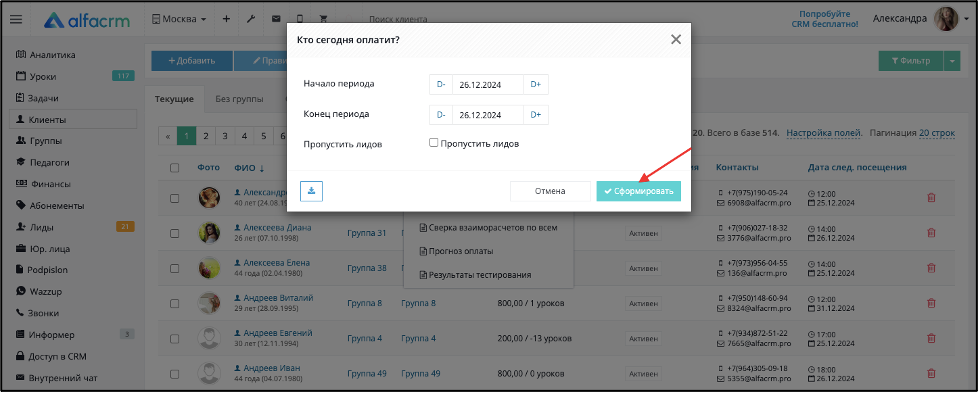The image size is (979, 393).
Task: Open the arrow dropdown next to Фильтр
Action: point(952,61)
